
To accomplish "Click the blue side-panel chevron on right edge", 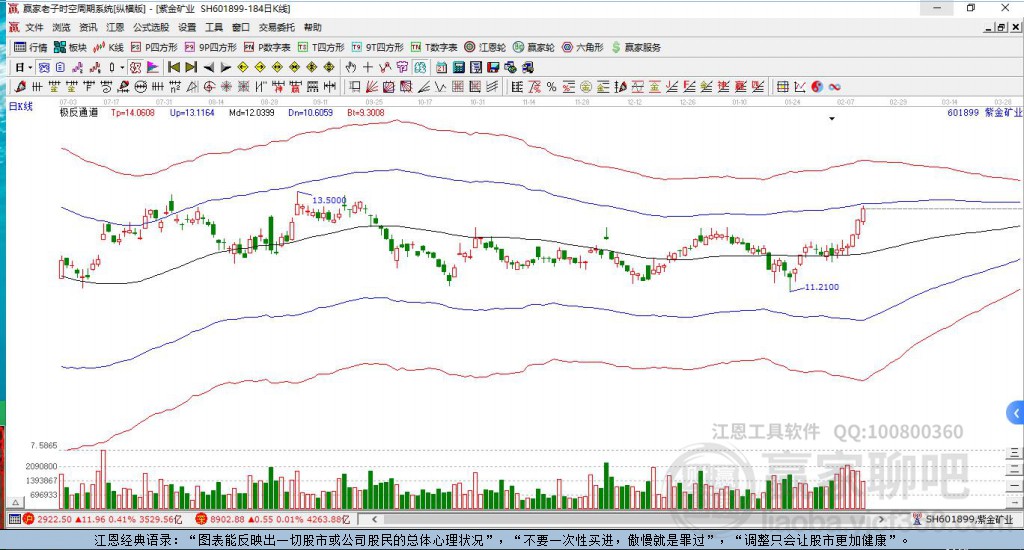I will point(1016,413).
